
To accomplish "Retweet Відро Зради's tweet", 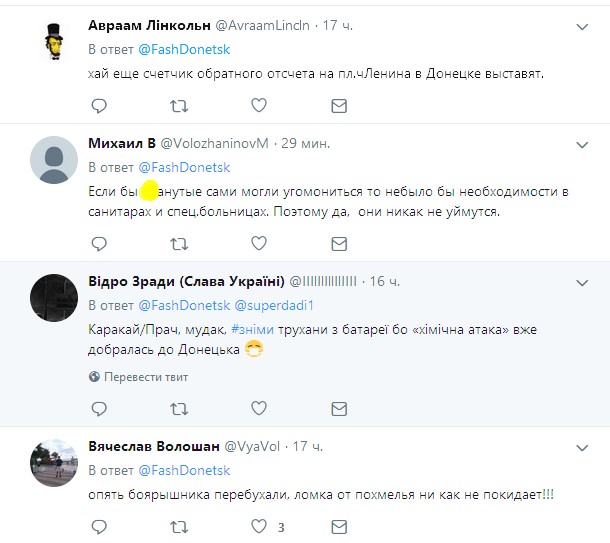I will tap(179, 408).
